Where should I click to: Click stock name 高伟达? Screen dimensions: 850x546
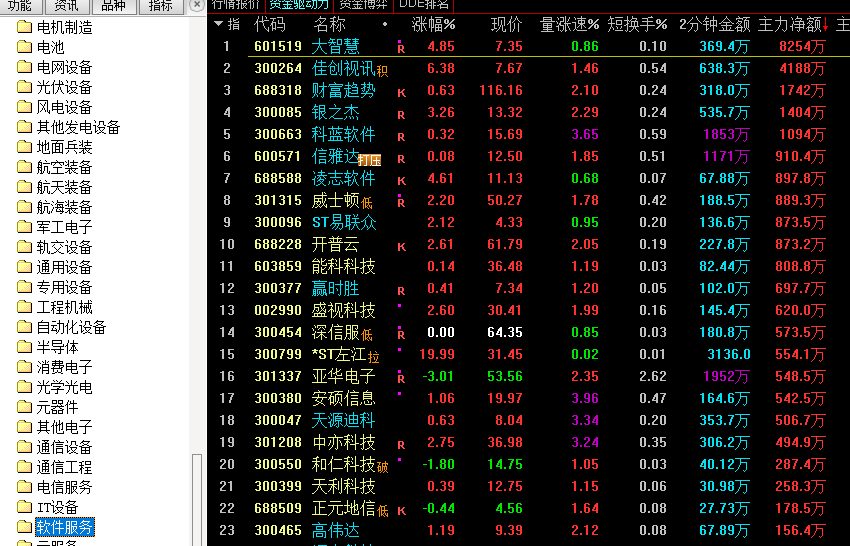[335, 530]
